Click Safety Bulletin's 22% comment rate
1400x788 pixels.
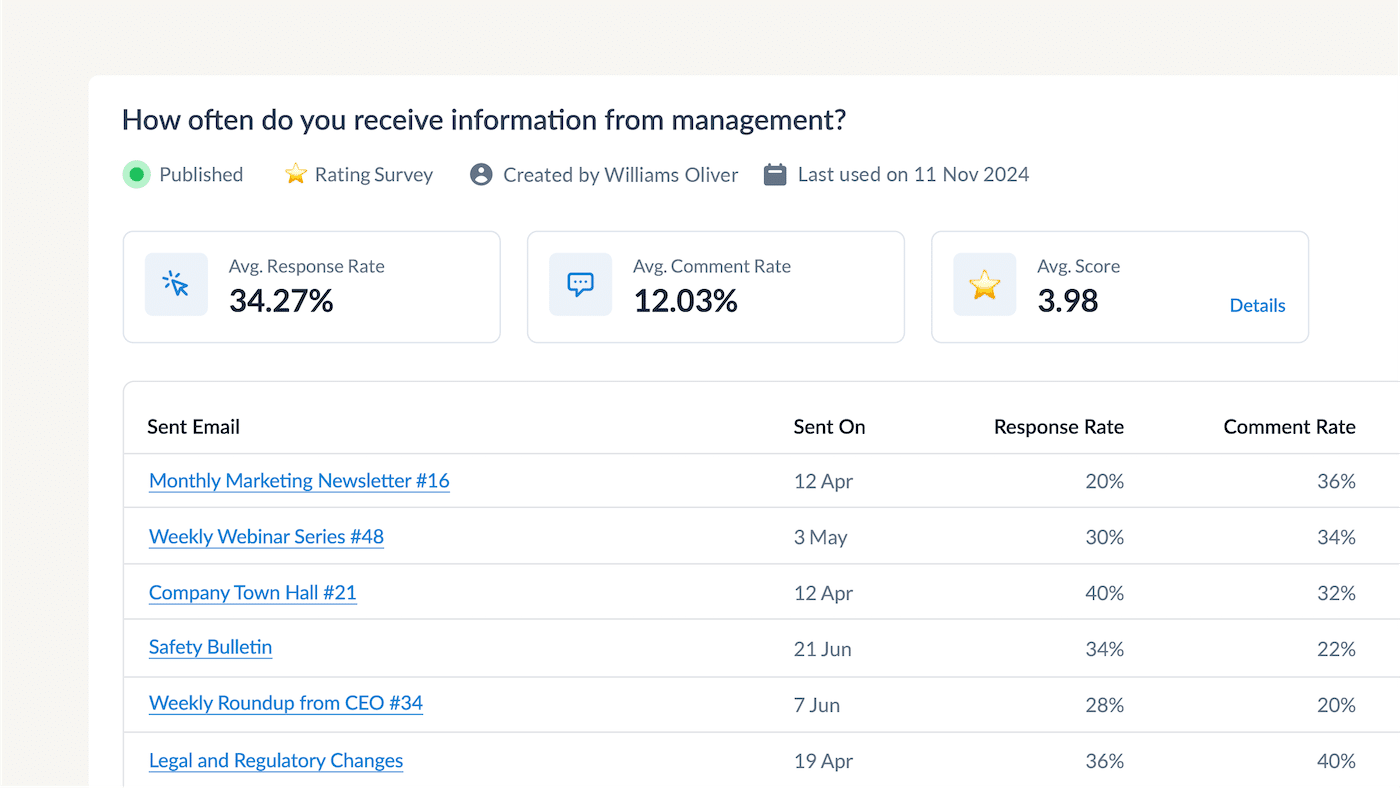point(1336,649)
